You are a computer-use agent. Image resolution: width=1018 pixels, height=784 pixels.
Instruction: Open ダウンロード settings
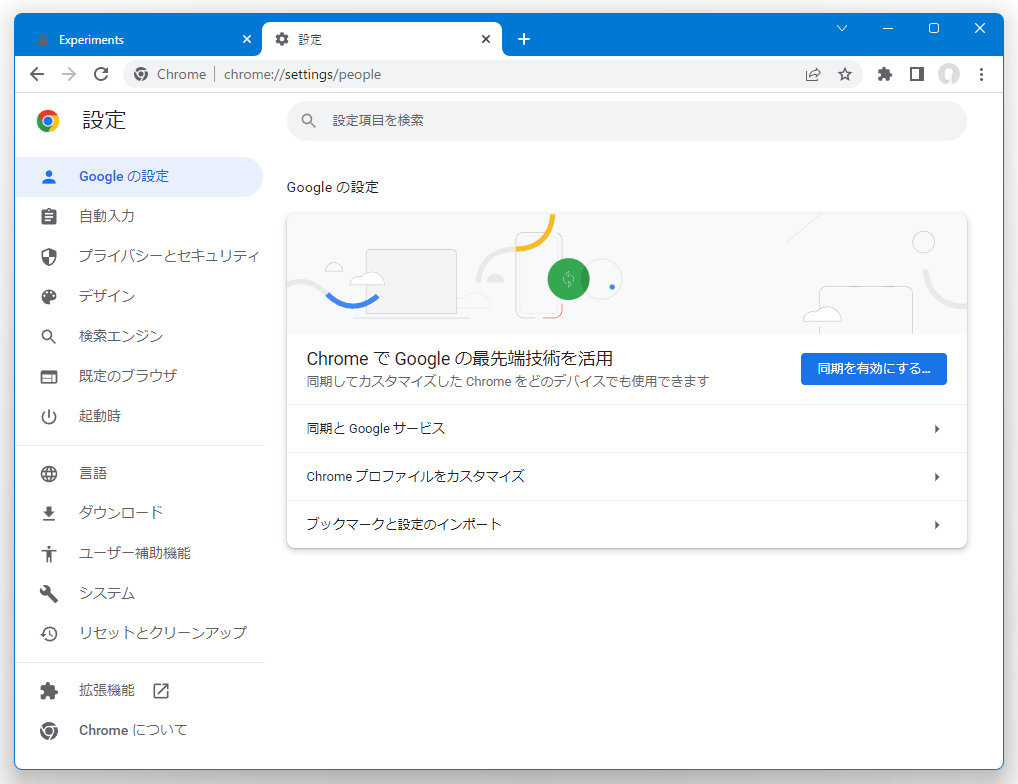139,513
